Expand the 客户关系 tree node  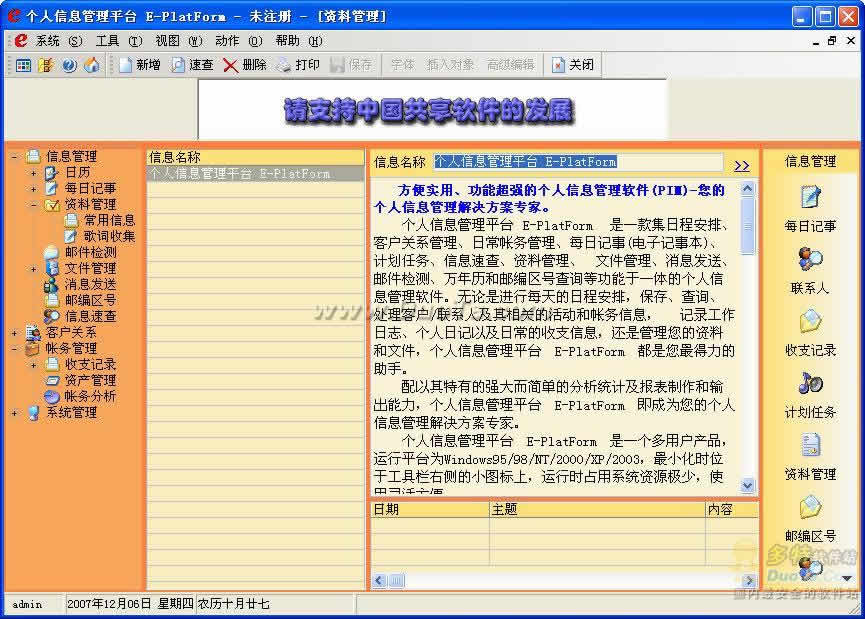coord(15,333)
